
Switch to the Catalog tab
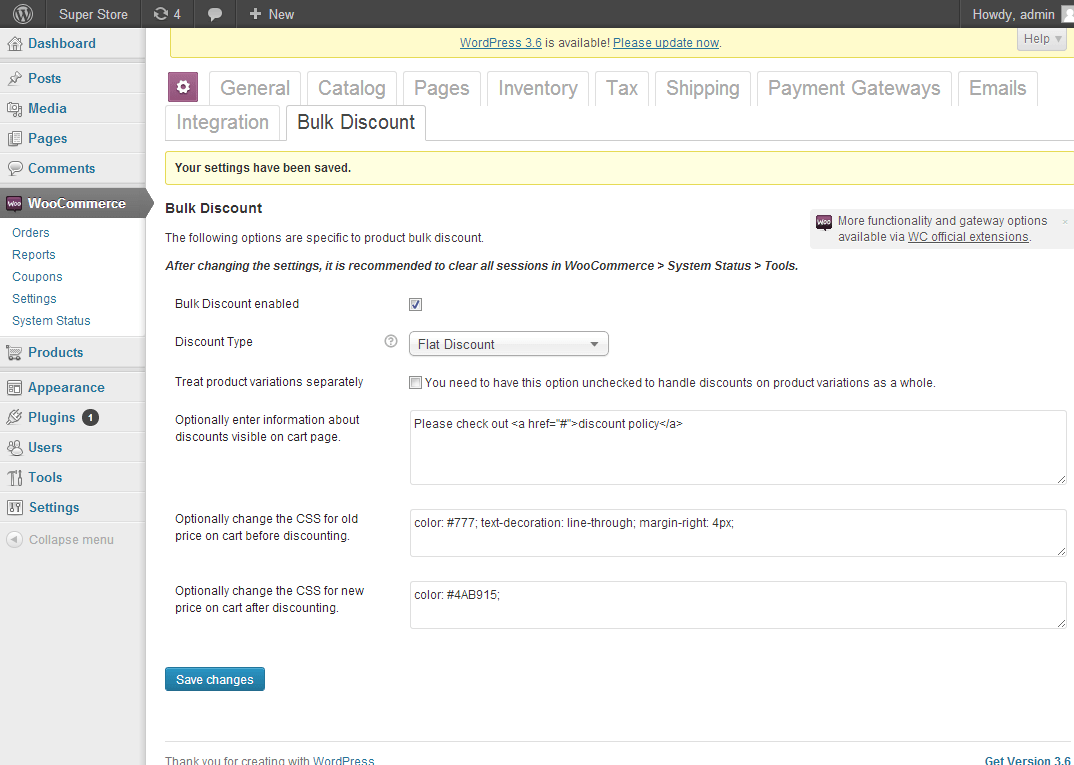(351, 88)
